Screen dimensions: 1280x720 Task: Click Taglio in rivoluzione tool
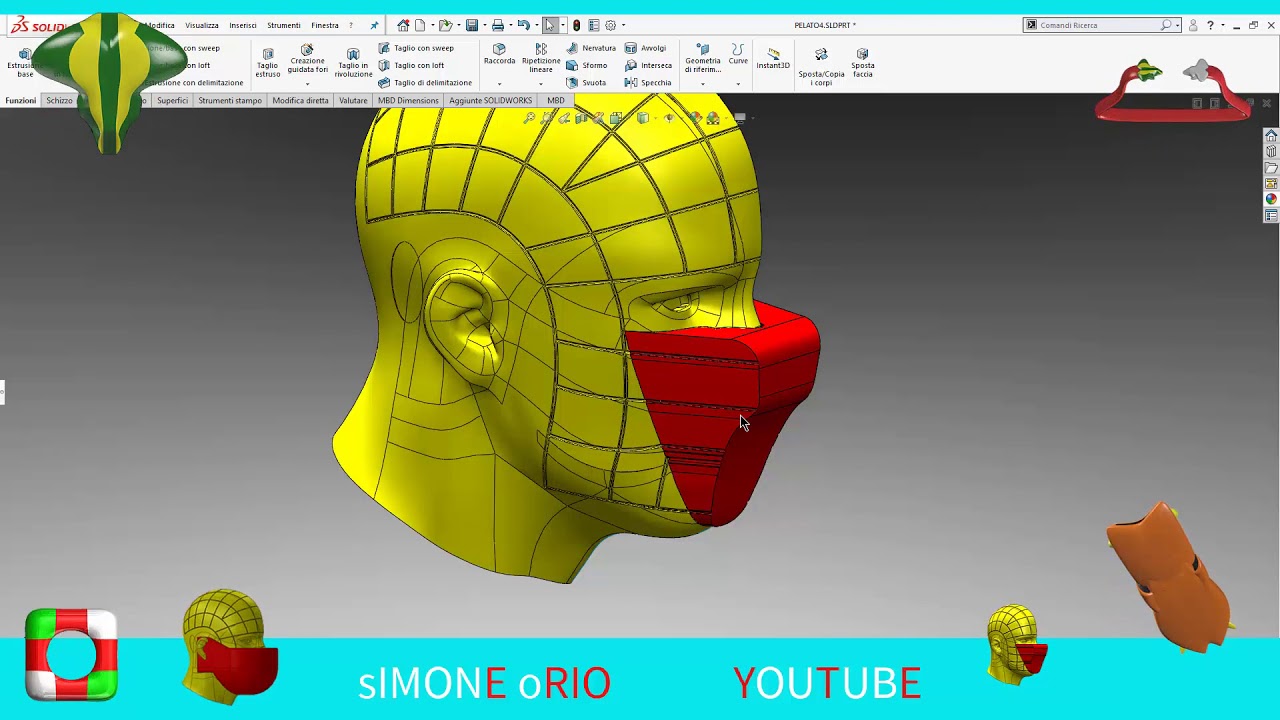[353, 63]
